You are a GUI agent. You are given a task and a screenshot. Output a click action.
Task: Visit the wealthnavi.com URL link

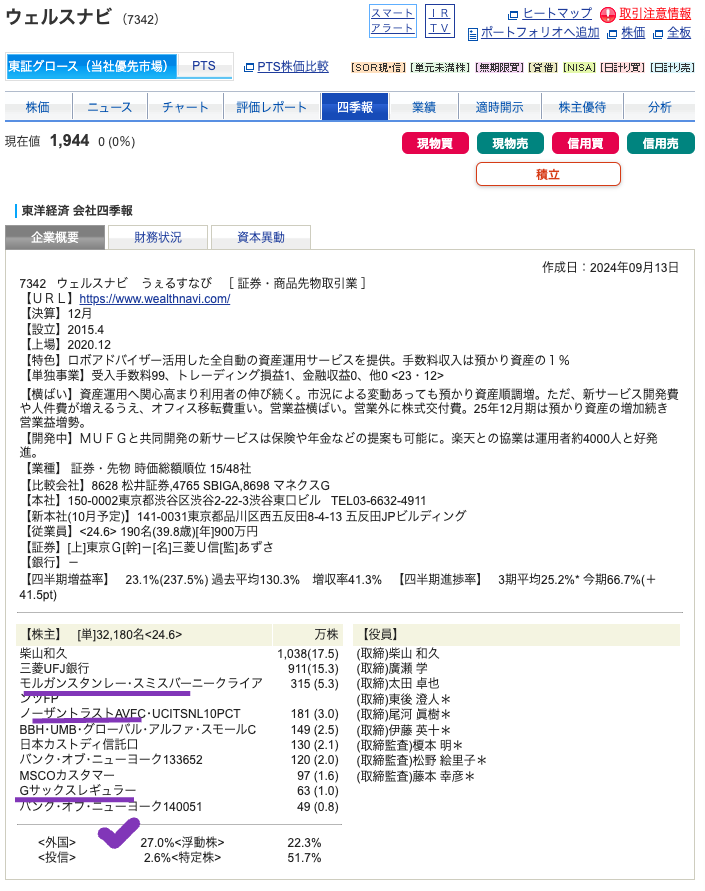[x=155, y=299]
